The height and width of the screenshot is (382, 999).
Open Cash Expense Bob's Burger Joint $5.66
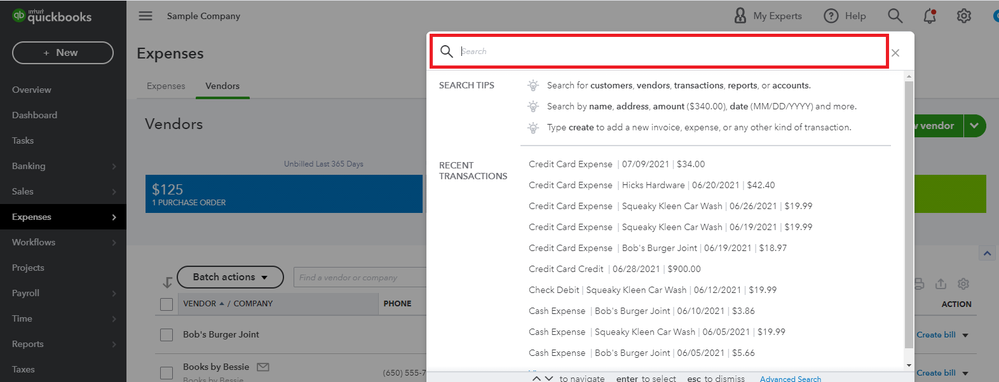click(x=642, y=353)
